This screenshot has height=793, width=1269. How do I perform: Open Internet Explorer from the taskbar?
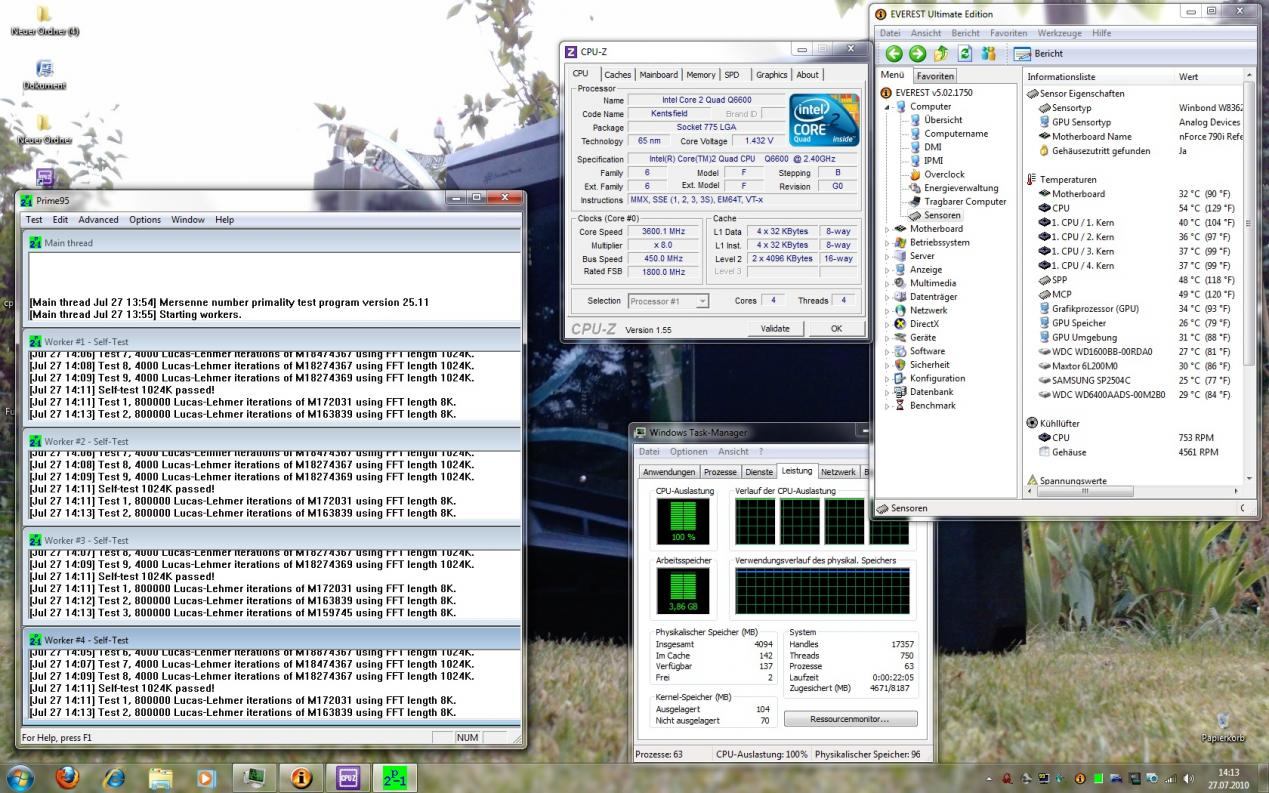(115, 777)
